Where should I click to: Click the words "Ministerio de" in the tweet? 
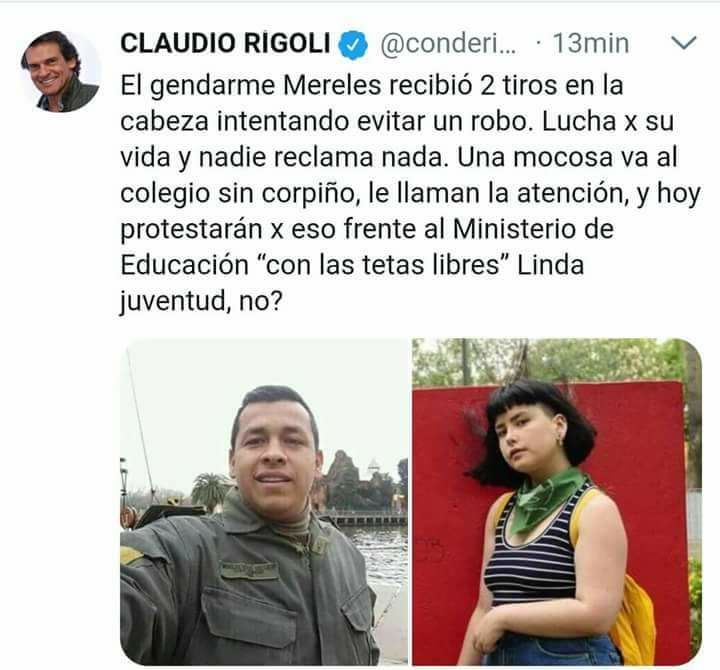[533, 229]
